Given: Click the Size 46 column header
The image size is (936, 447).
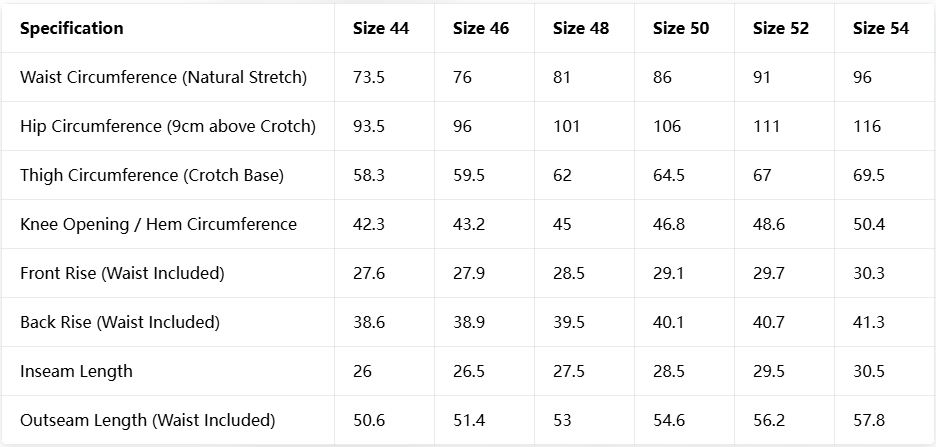Looking at the screenshot, I should pyautogui.click(x=481, y=28).
